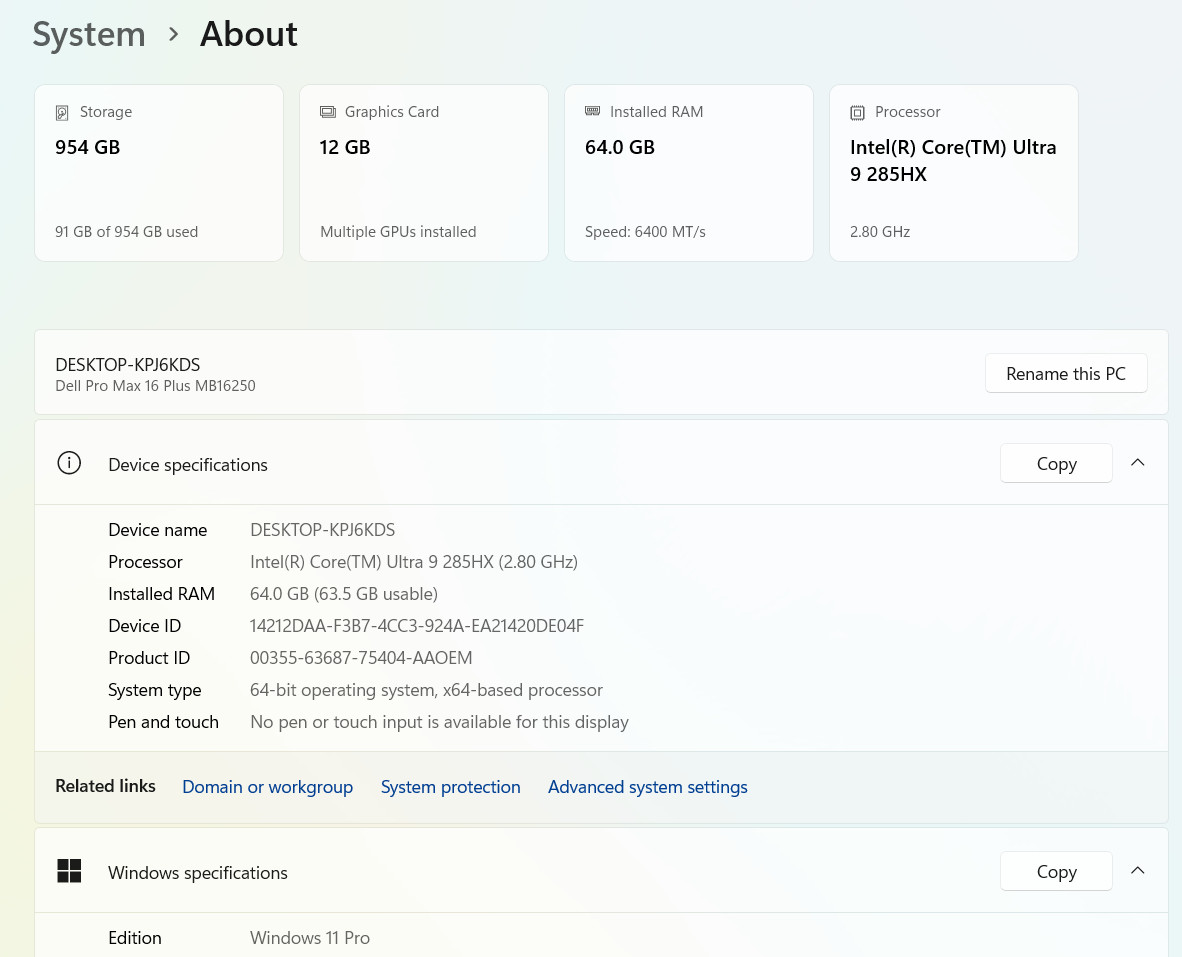Screen dimensions: 1182x957
Task: Click the Installed RAM memory icon
Action: click(x=593, y=112)
